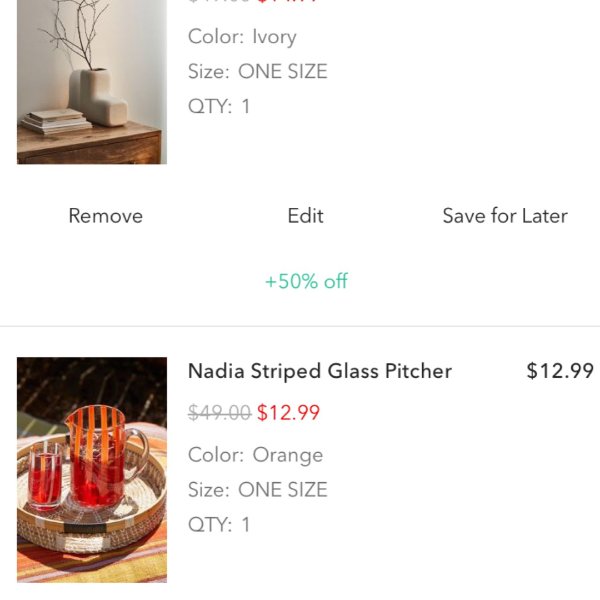600x600 pixels.
Task: Select the Color: Orange attribute
Action: [x=256, y=455]
